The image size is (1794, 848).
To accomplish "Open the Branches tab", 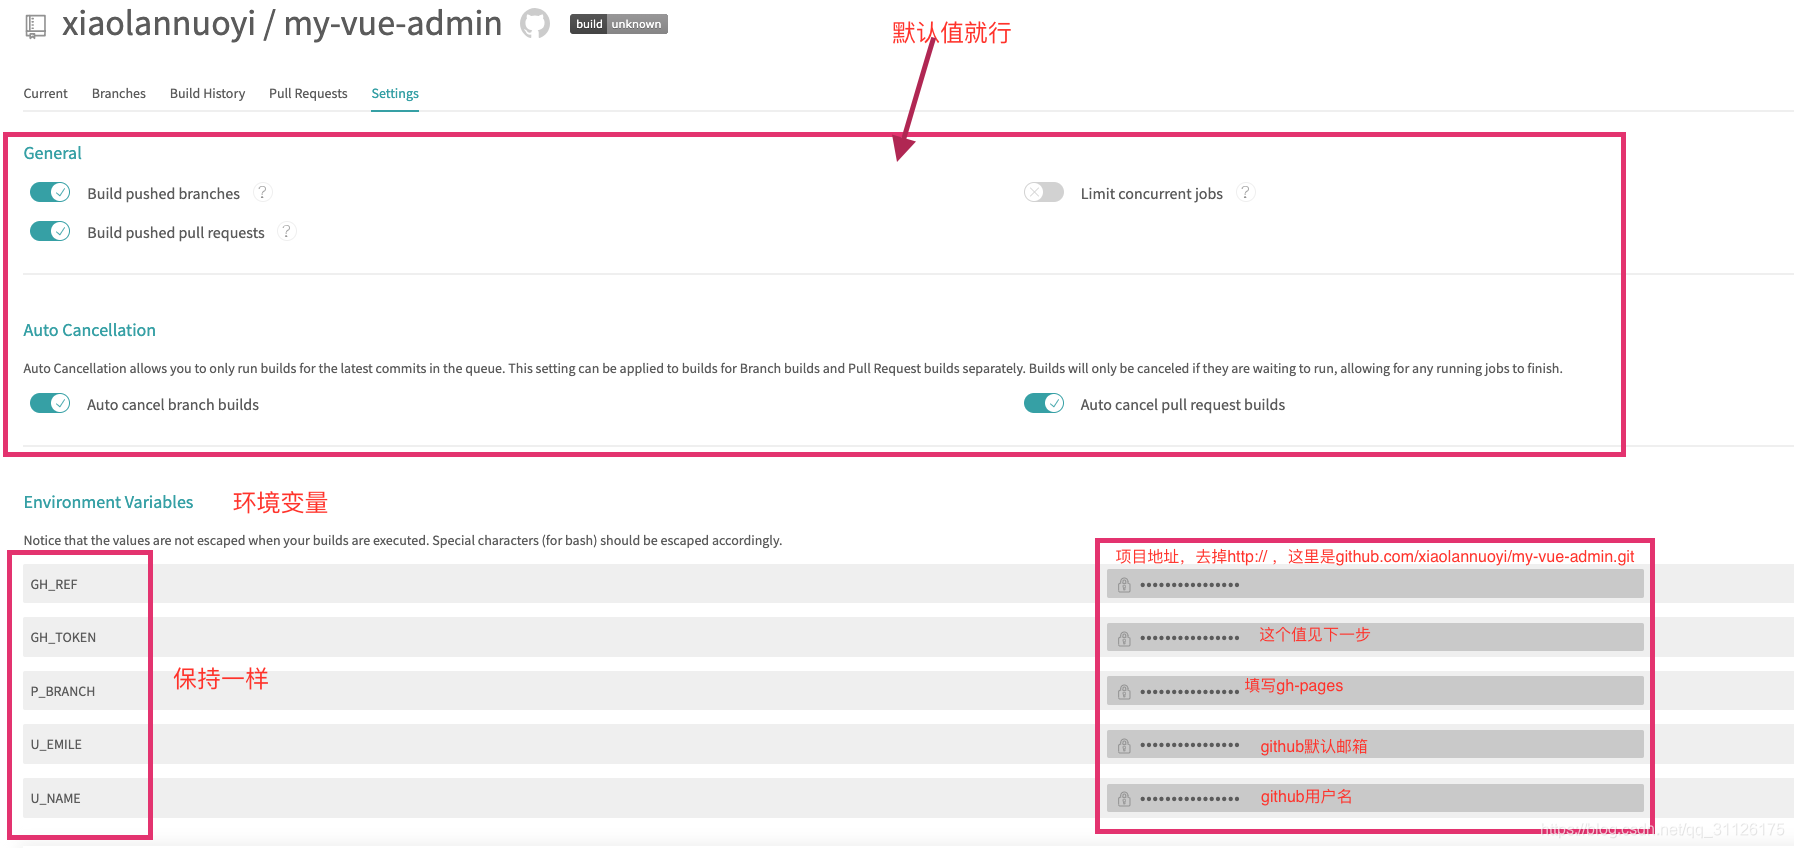I will pos(119,93).
